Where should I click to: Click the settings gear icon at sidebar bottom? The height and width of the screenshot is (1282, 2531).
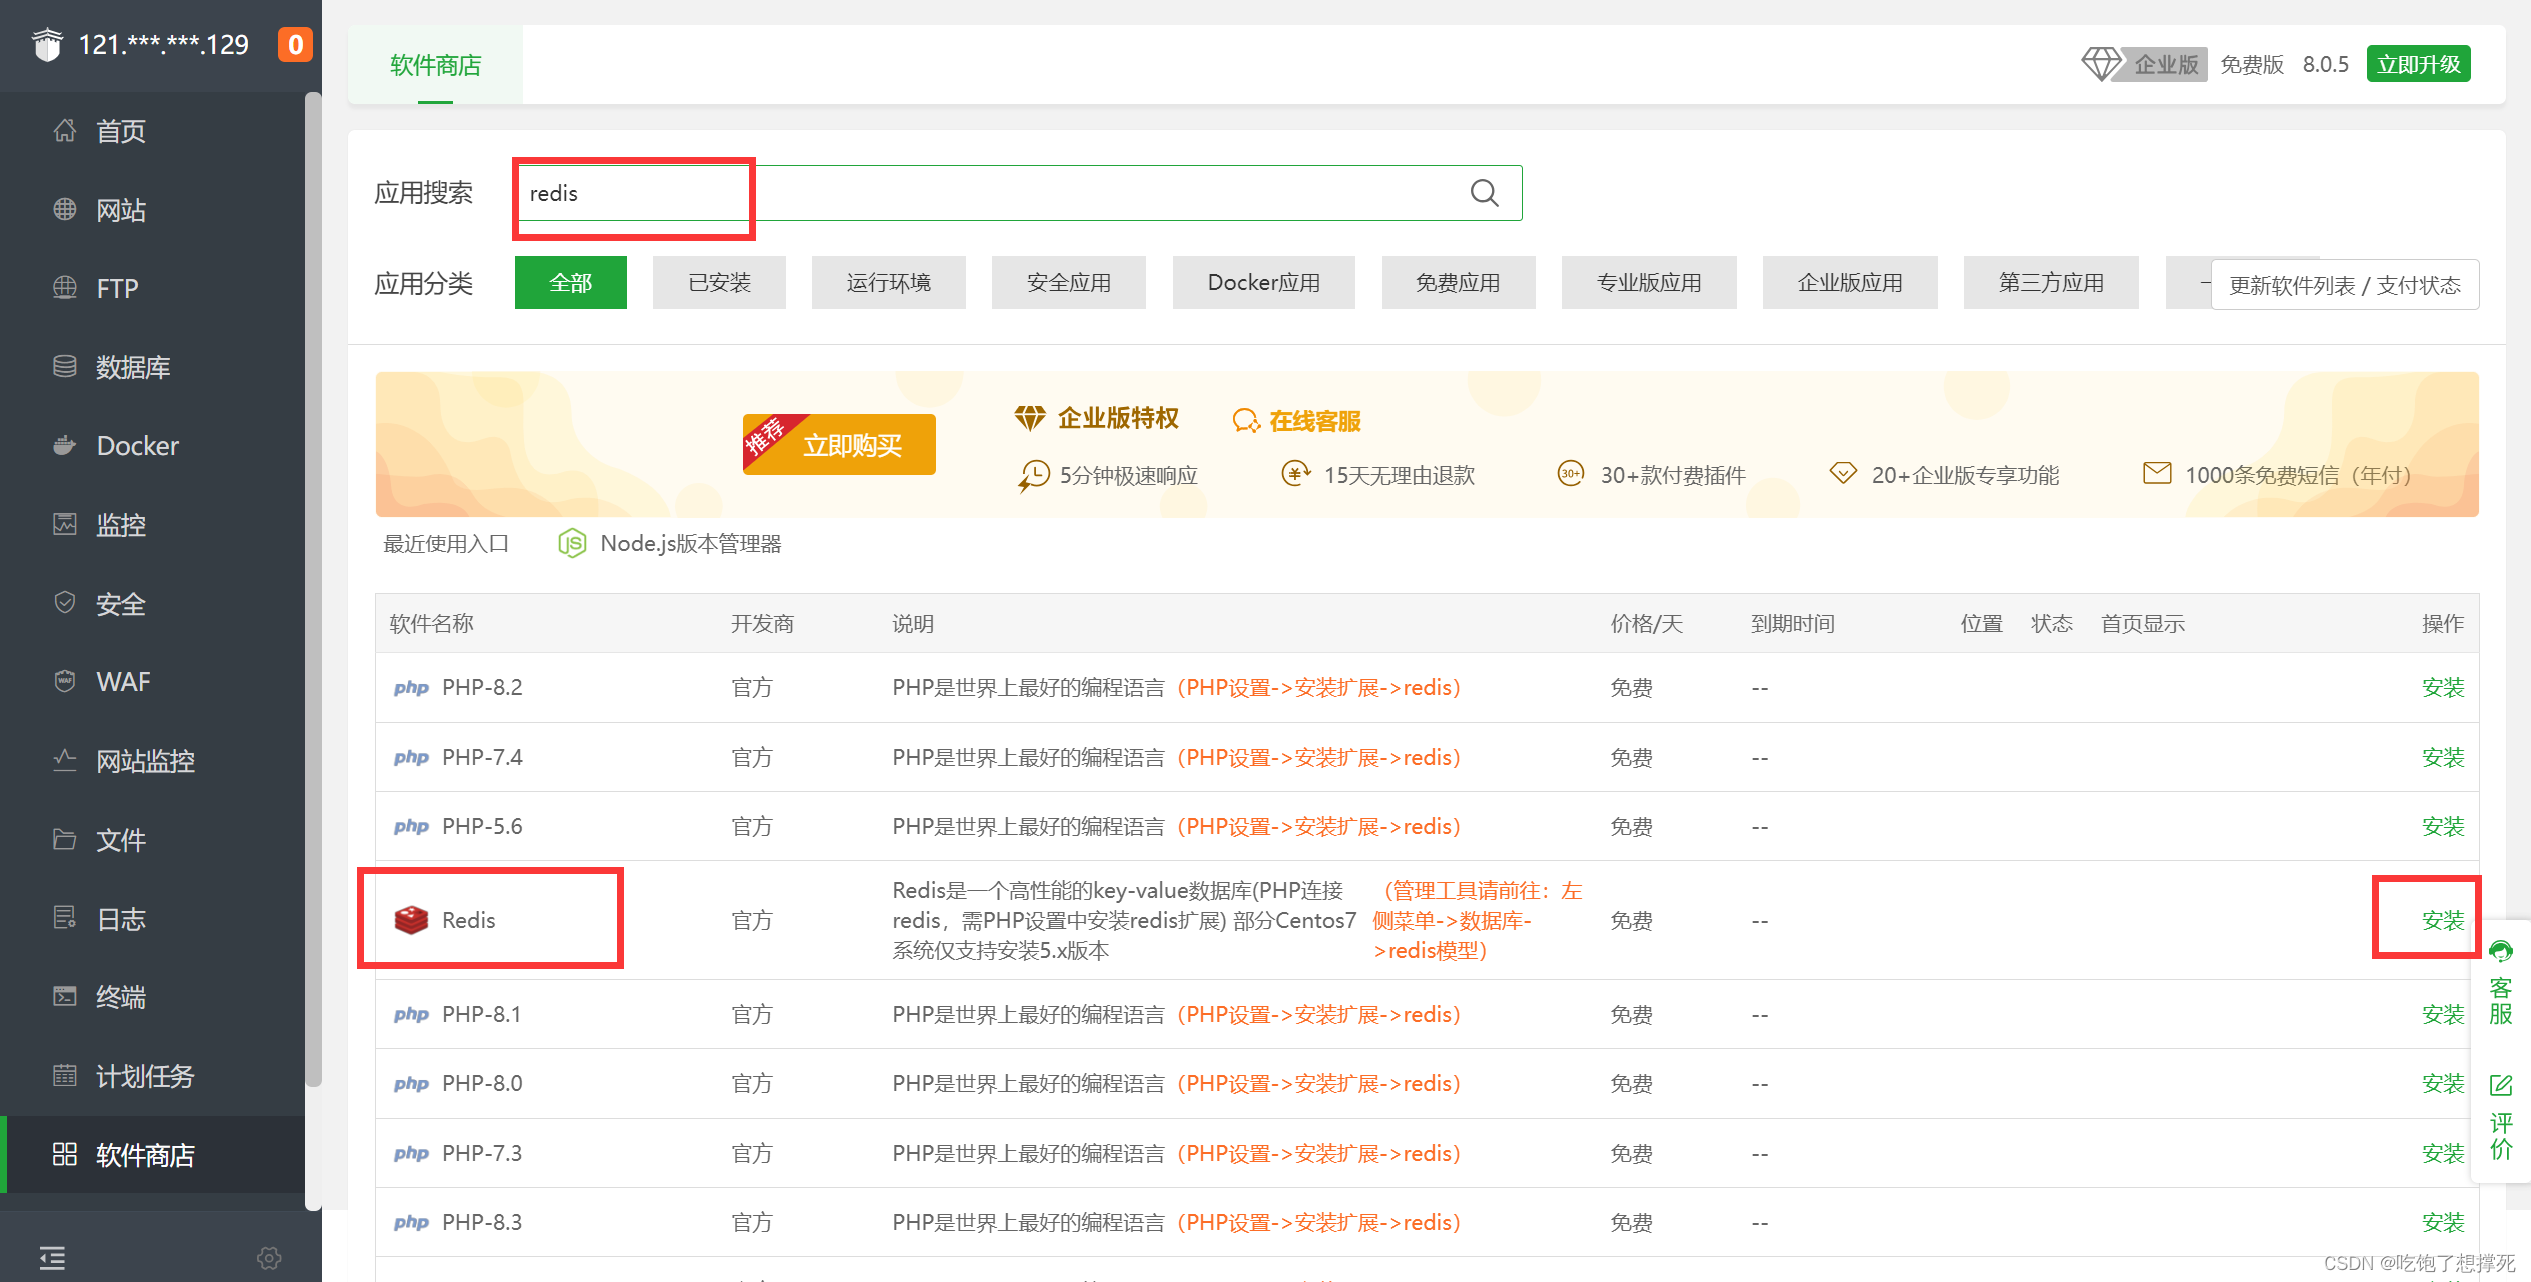click(x=269, y=1257)
